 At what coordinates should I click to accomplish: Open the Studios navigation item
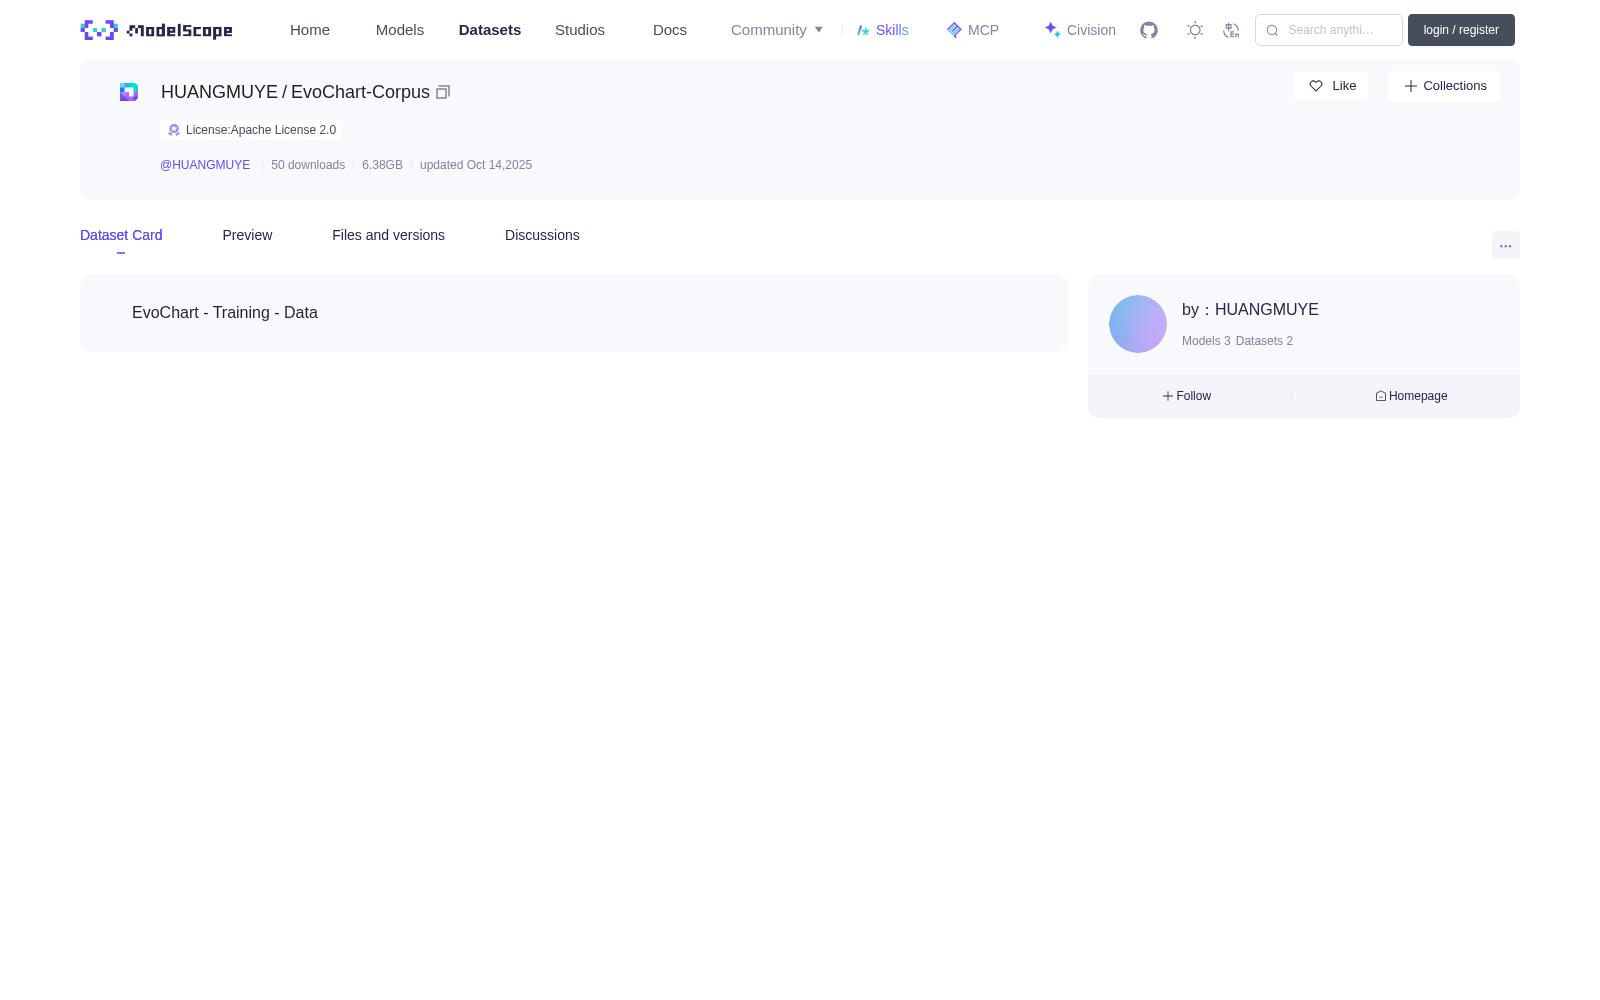click(x=580, y=30)
